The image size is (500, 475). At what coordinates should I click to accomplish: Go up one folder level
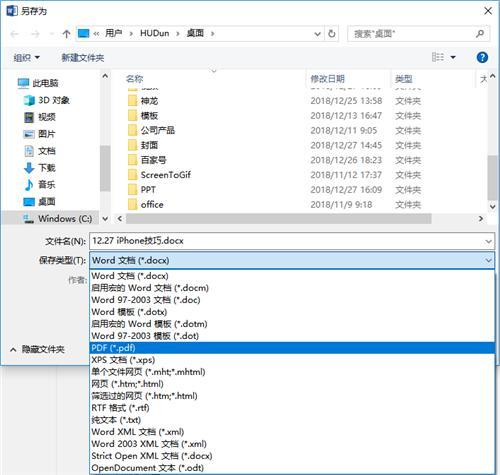[66, 34]
